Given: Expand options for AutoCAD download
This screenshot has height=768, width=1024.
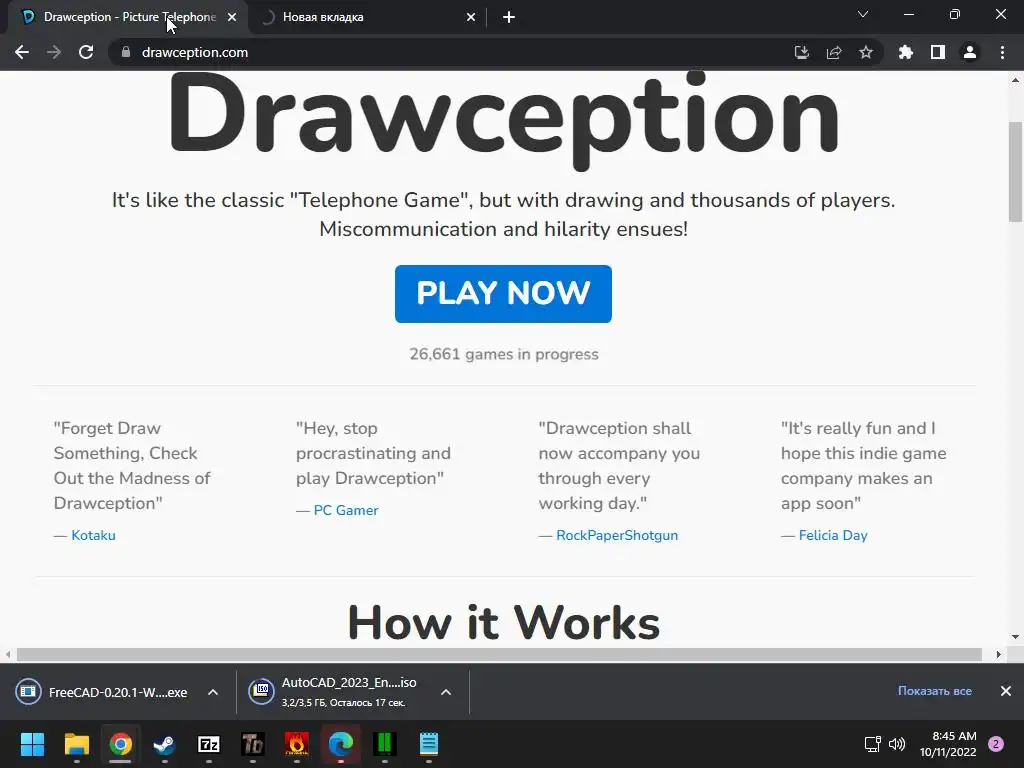Looking at the screenshot, I should click(446, 692).
